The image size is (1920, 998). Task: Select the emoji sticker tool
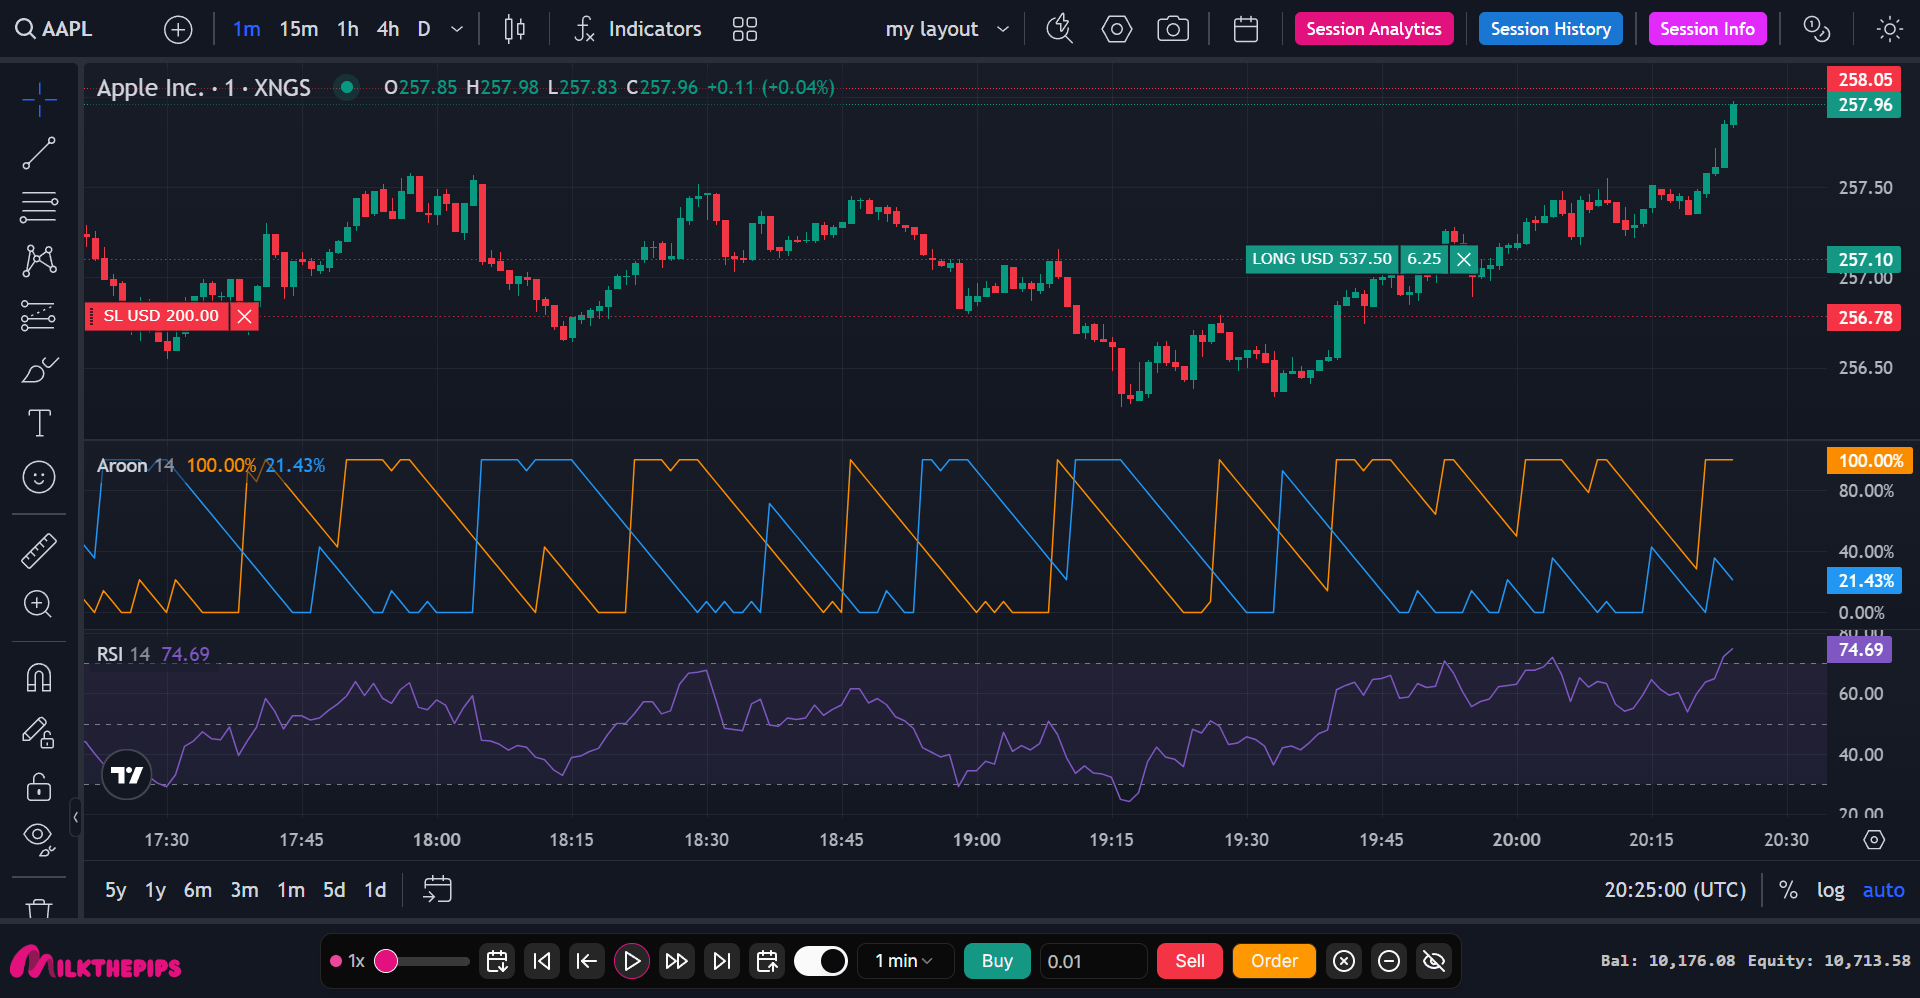point(38,477)
